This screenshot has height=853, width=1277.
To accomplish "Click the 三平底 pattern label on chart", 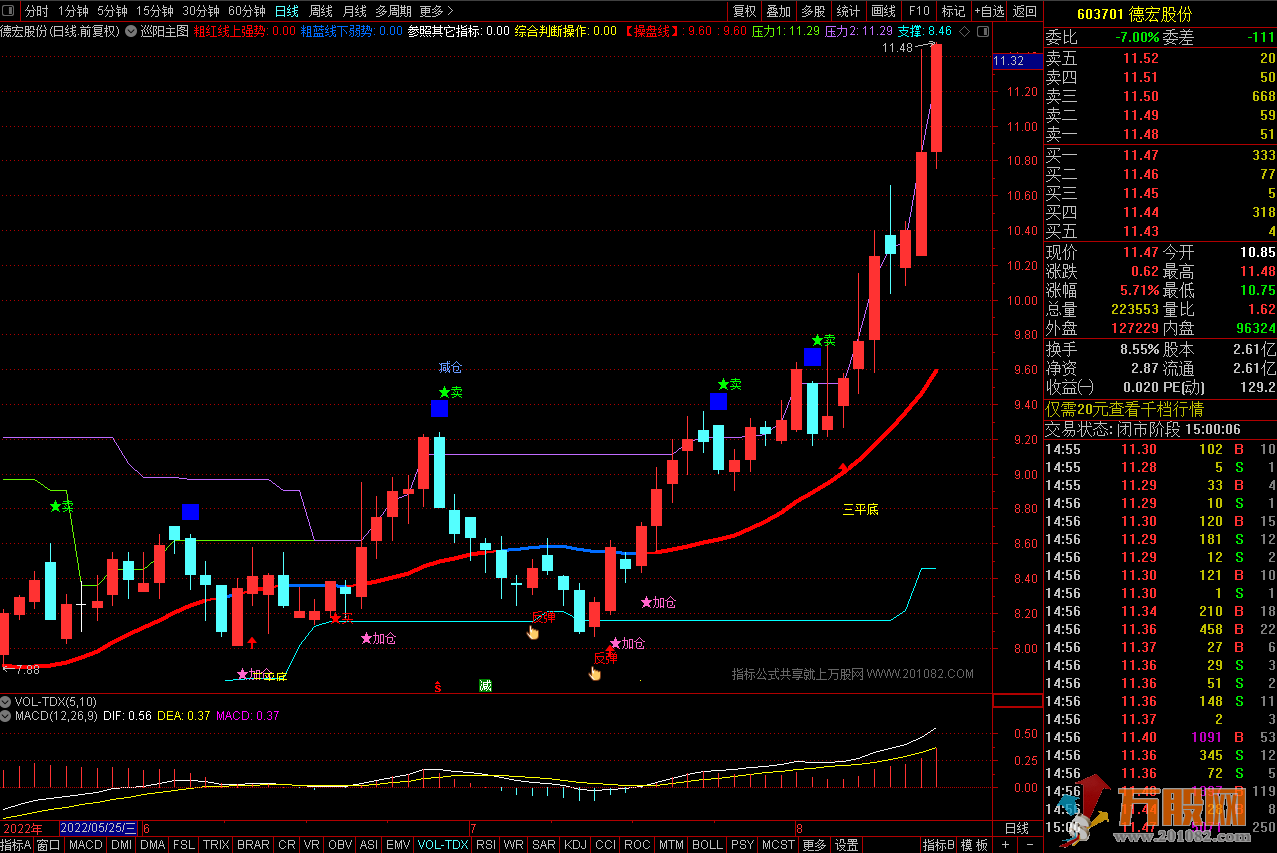I will coord(860,510).
